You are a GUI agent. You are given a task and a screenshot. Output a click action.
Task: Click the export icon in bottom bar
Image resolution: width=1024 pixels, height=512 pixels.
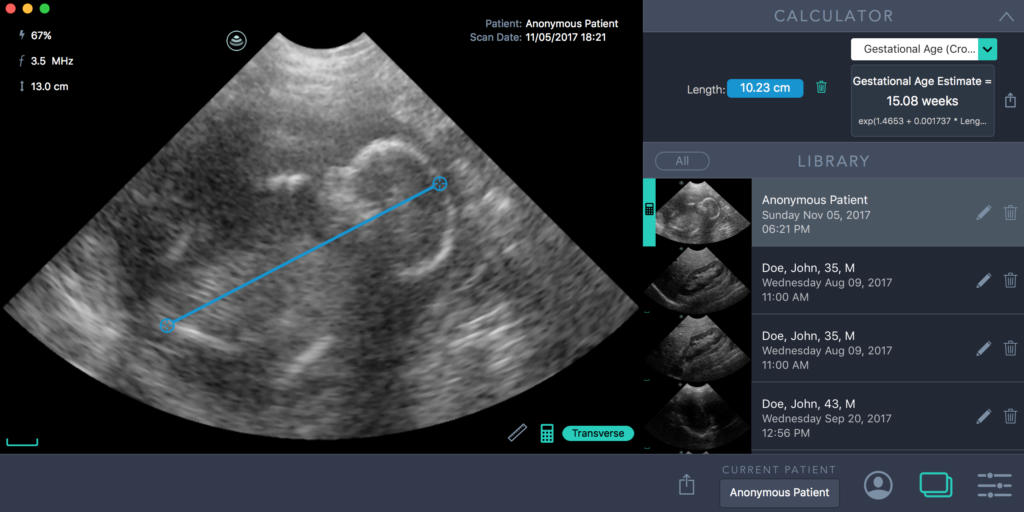tap(686, 485)
